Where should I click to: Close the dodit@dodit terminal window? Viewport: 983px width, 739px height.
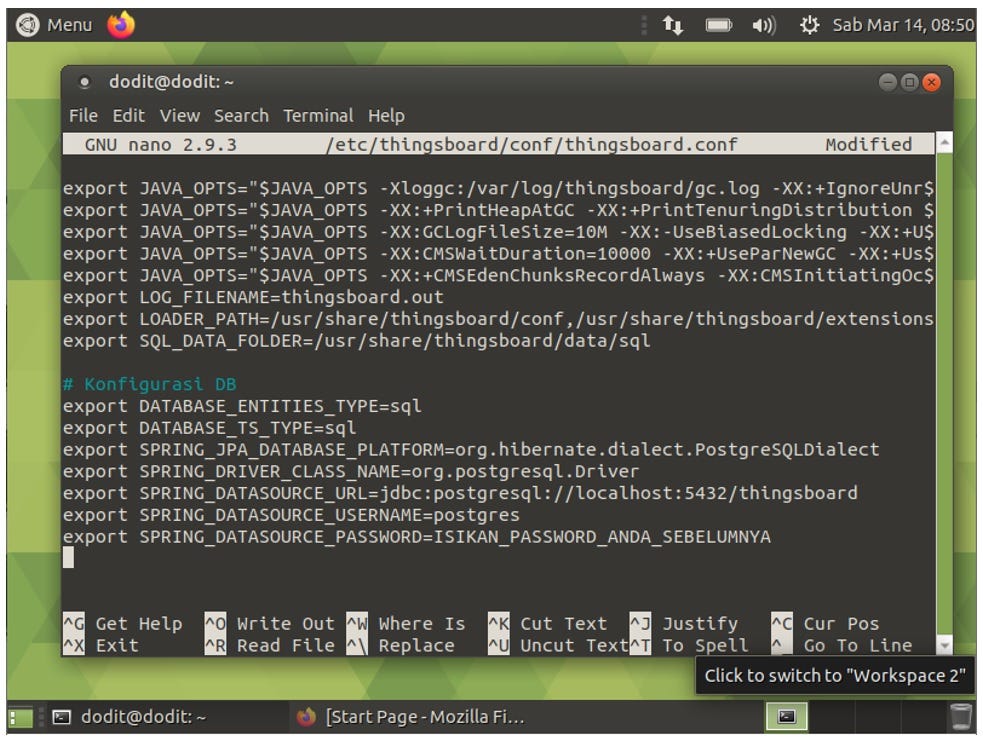coord(932,82)
